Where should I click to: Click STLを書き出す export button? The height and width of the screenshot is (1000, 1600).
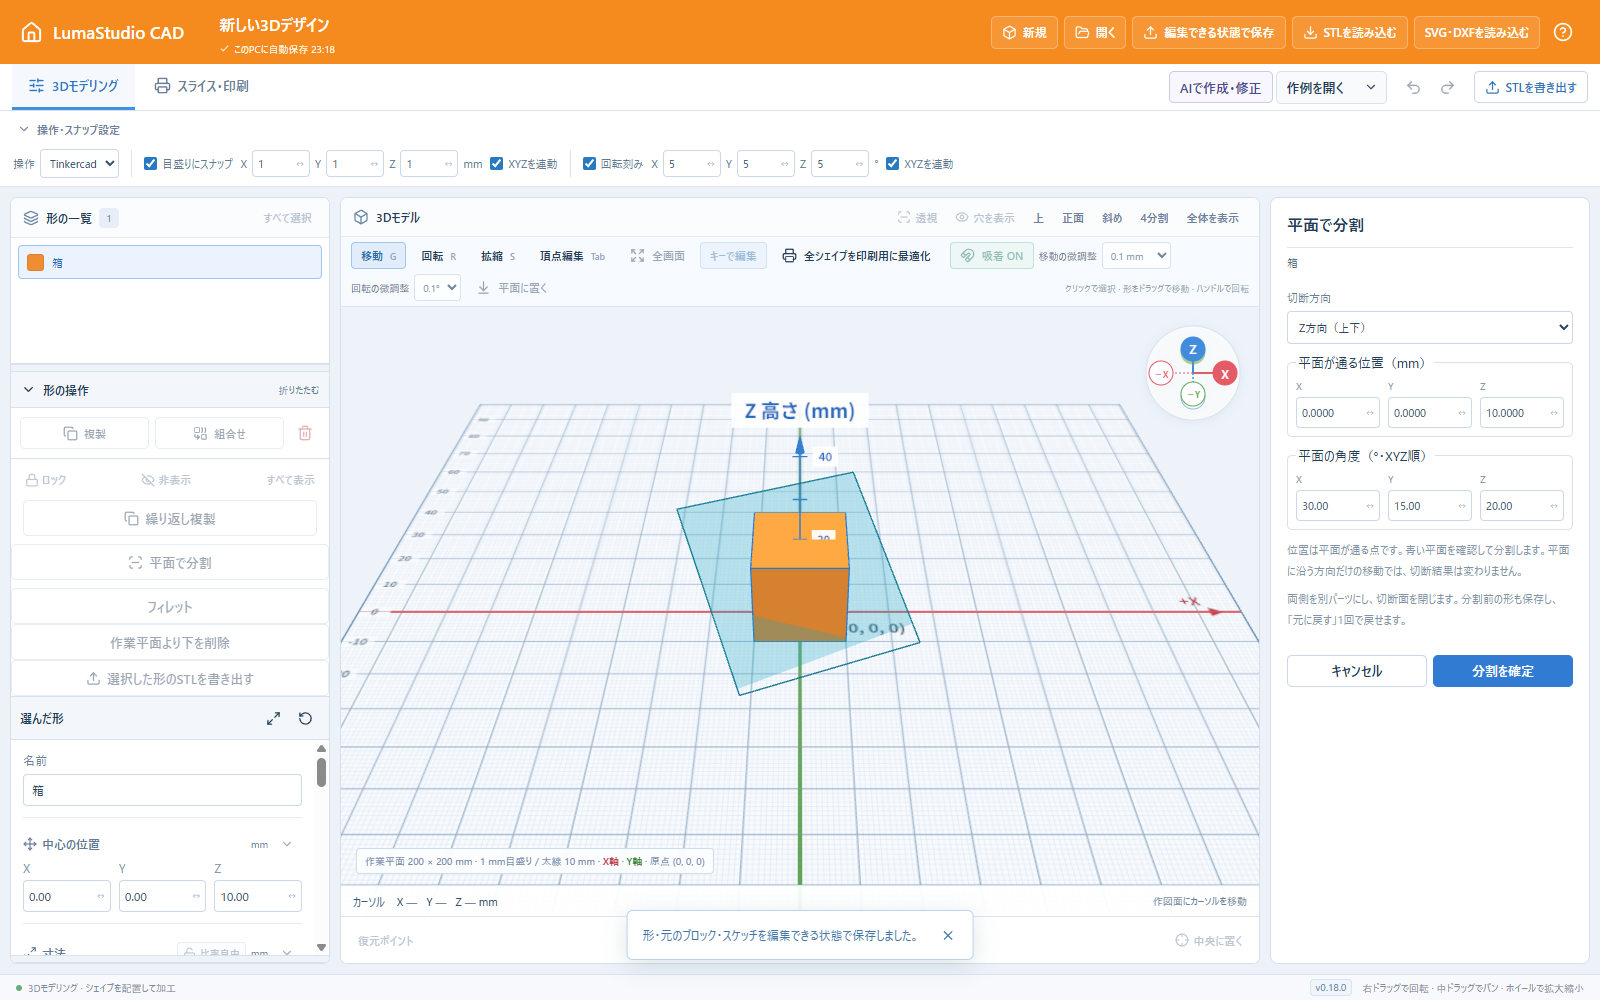click(x=1530, y=88)
